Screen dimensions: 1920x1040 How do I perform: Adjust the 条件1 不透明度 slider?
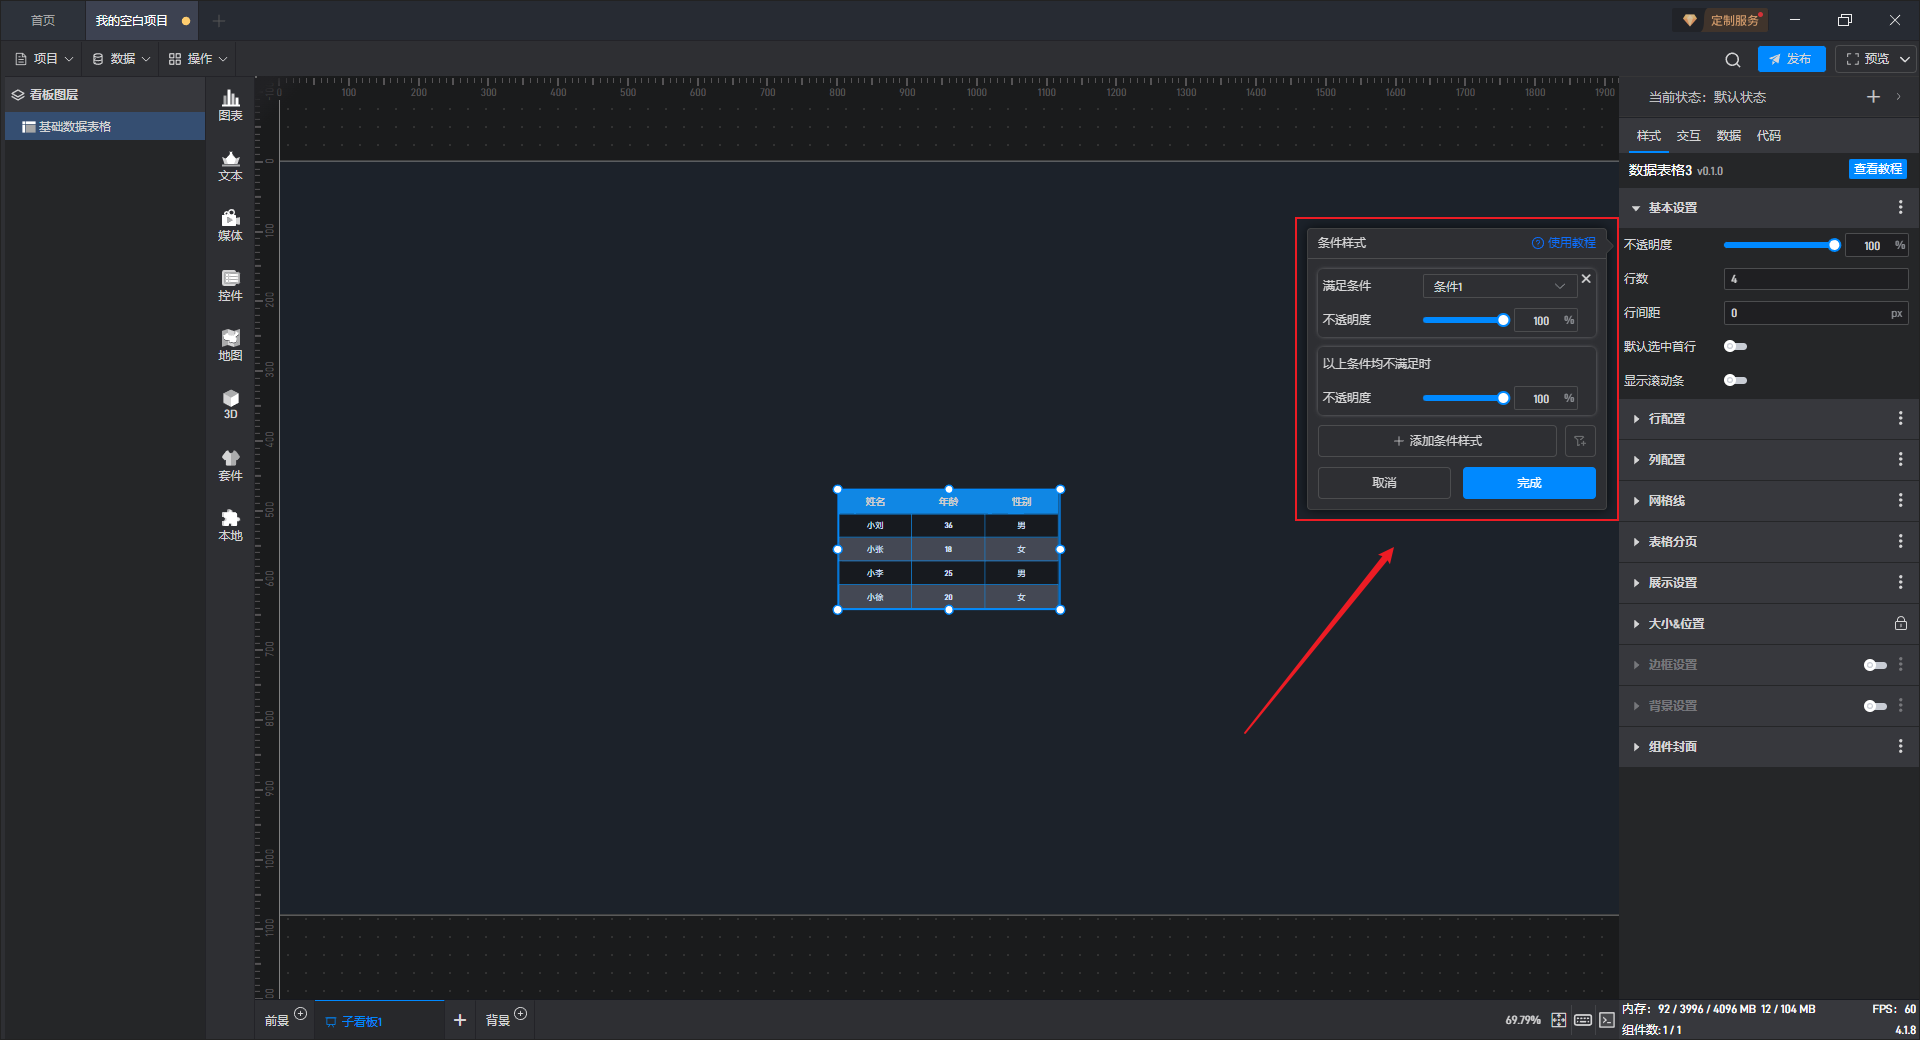[x=1466, y=320]
